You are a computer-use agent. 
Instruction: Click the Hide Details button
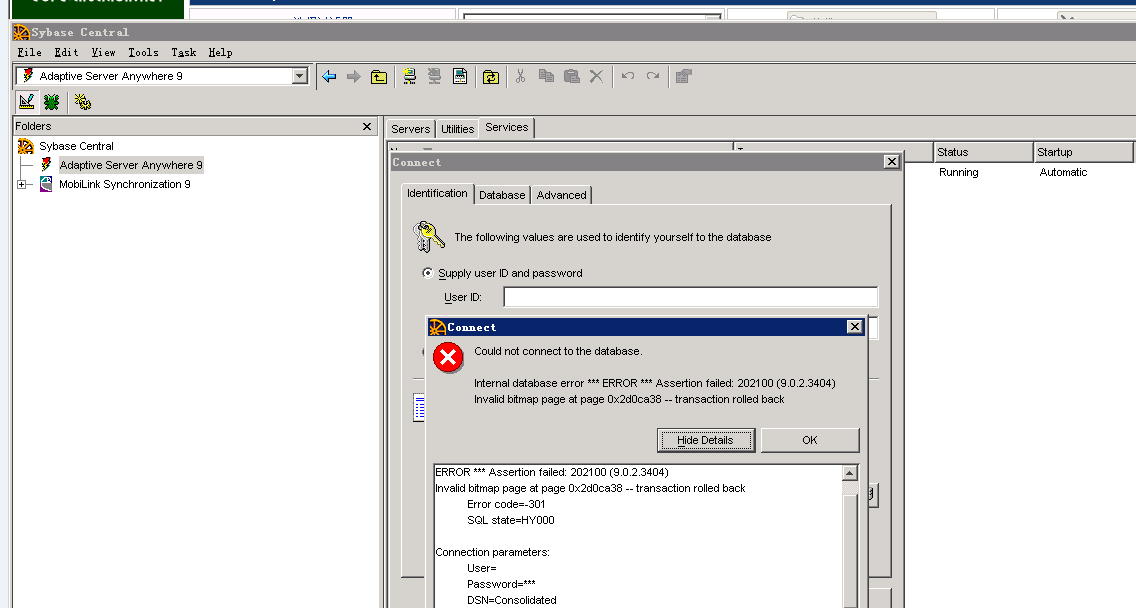click(x=706, y=440)
